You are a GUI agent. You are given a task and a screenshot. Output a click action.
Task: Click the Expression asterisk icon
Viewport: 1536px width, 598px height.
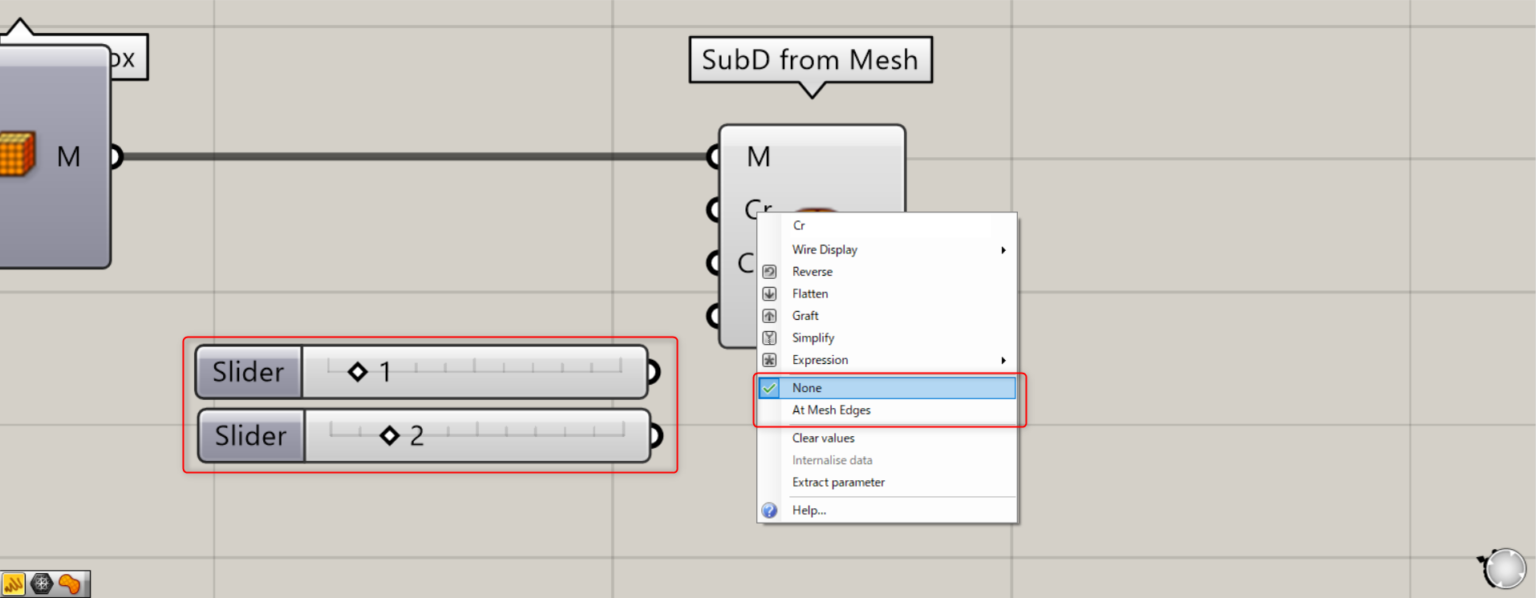pos(769,359)
